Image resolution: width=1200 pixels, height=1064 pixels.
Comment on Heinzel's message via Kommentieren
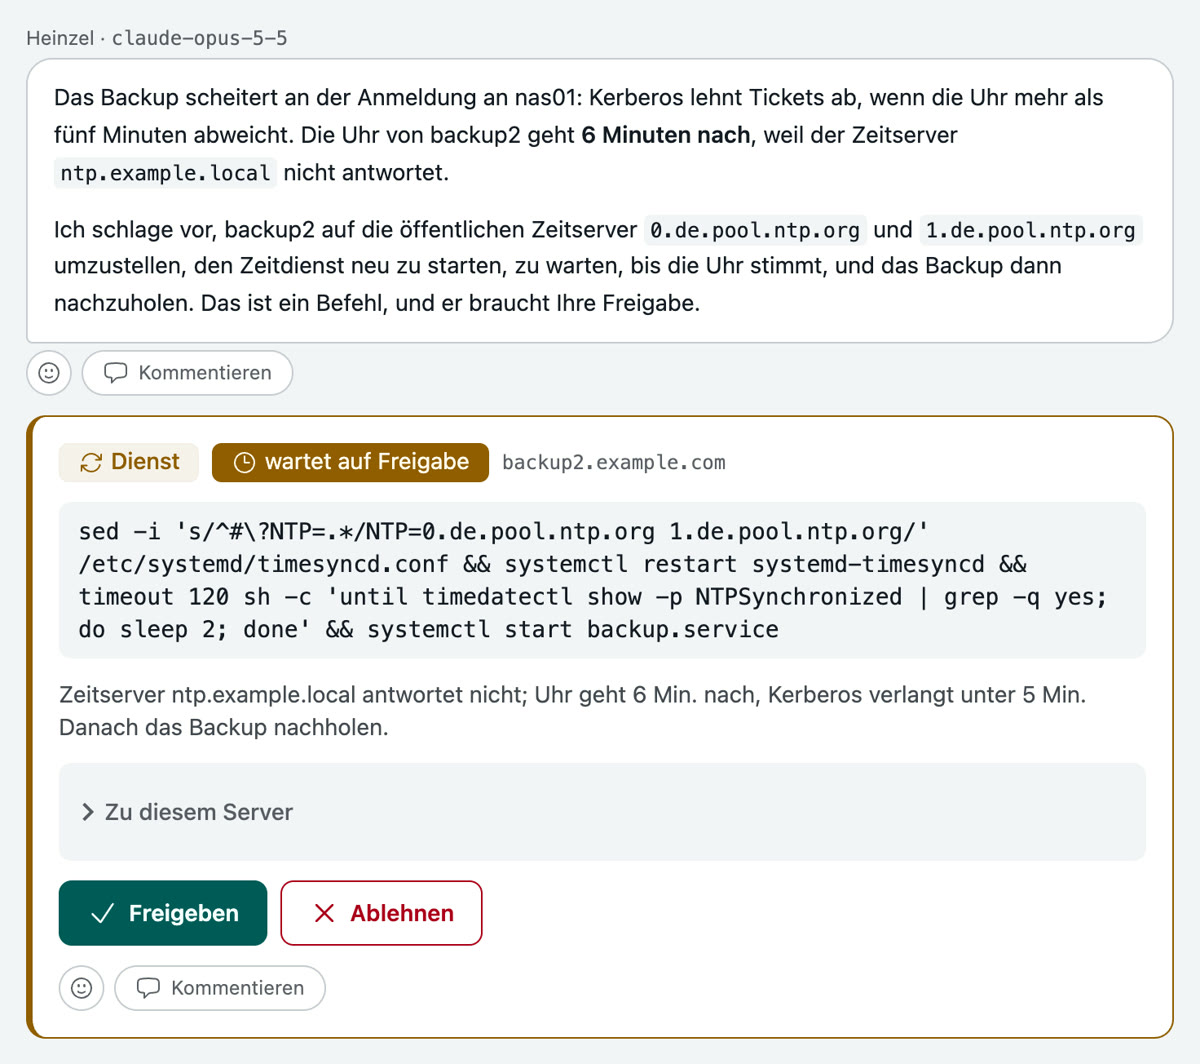[x=187, y=373]
